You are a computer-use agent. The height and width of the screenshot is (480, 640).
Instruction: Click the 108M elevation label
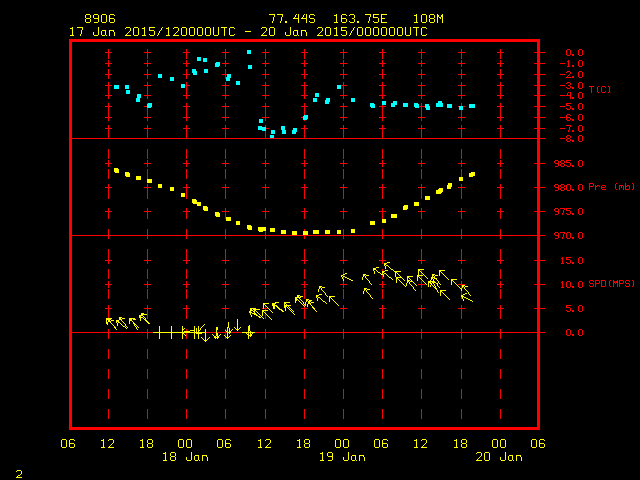[x=428, y=19]
